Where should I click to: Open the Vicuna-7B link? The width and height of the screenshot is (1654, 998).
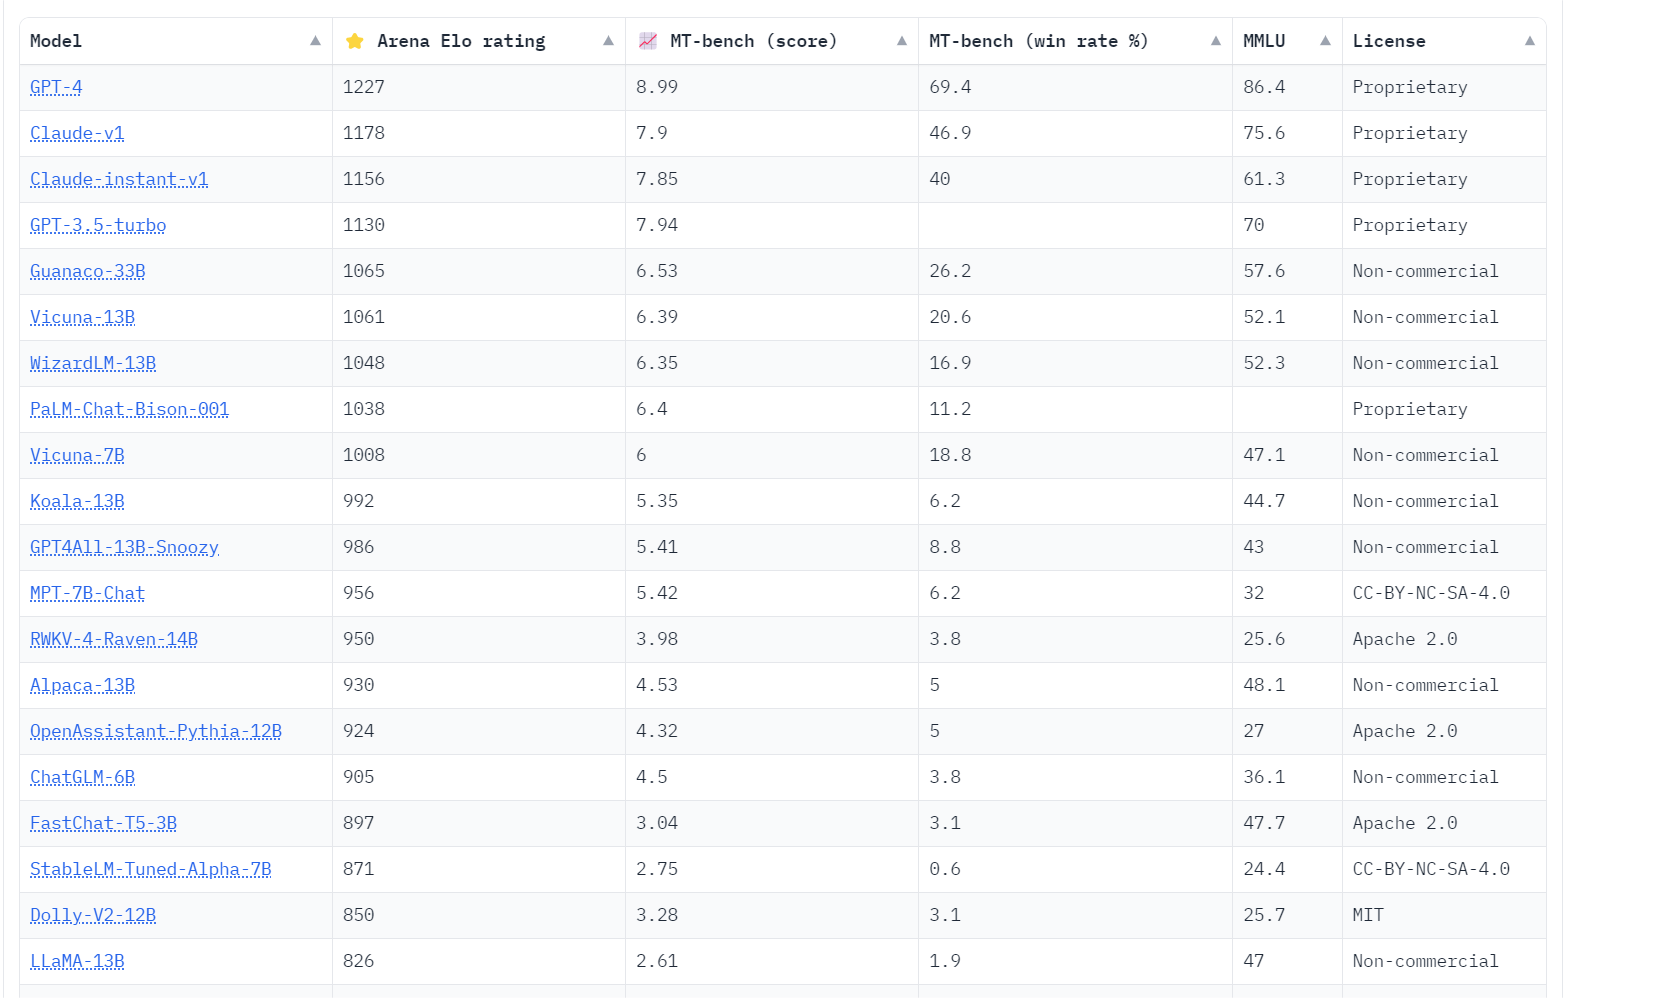[x=77, y=455]
